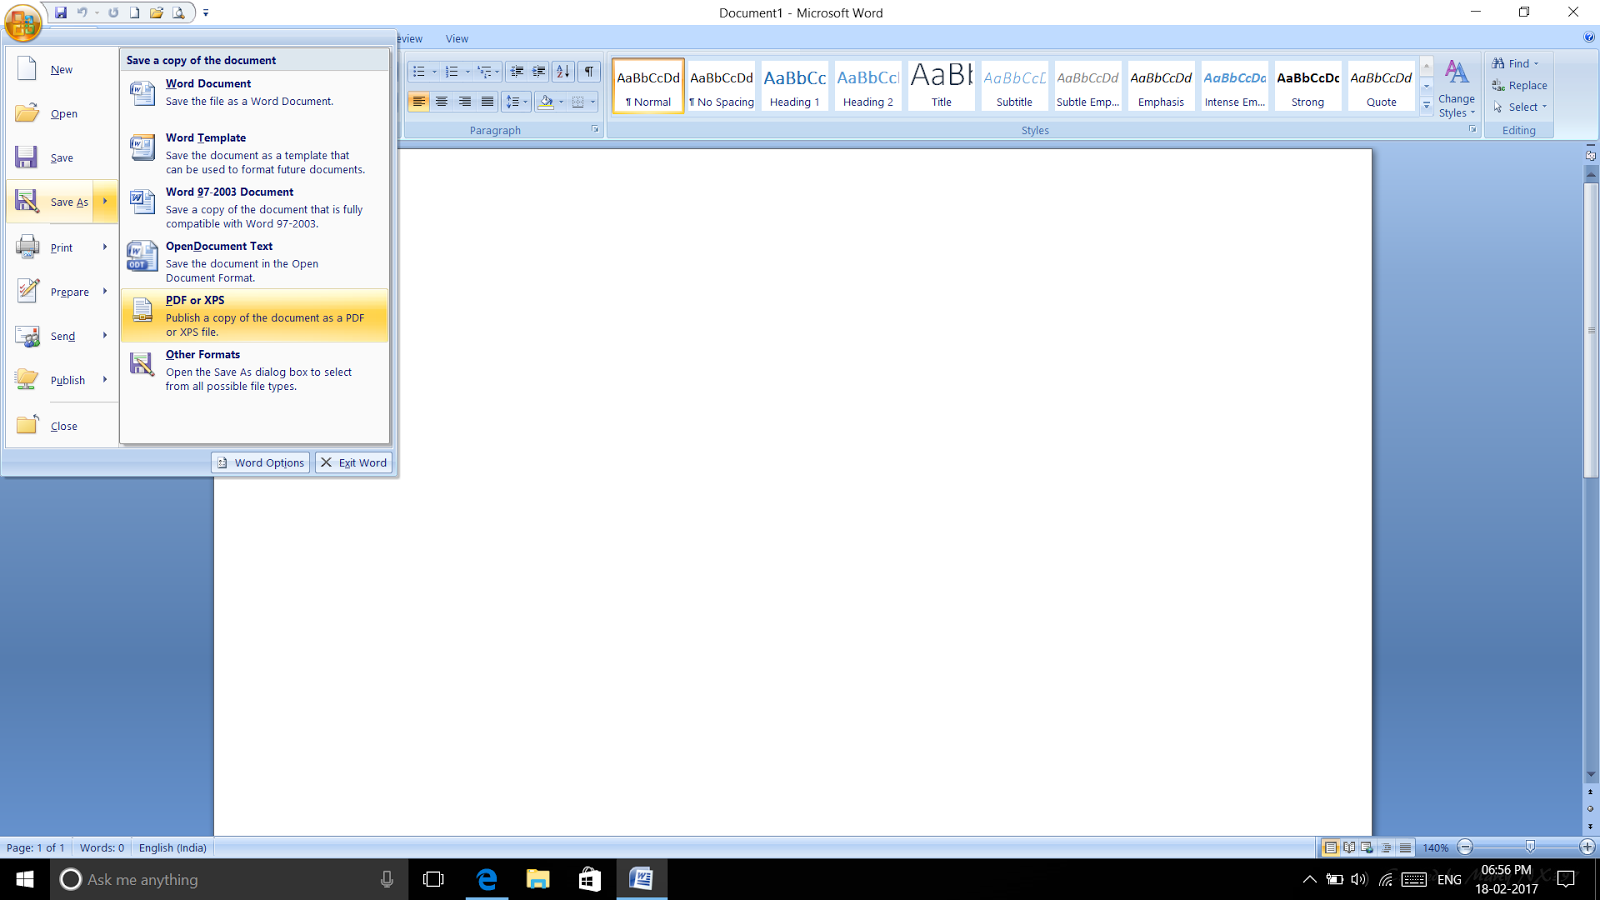Image resolution: width=1600 pixels, height=900 pixels.
Task: Click the Bullets list icon
Action: (419, 72)
